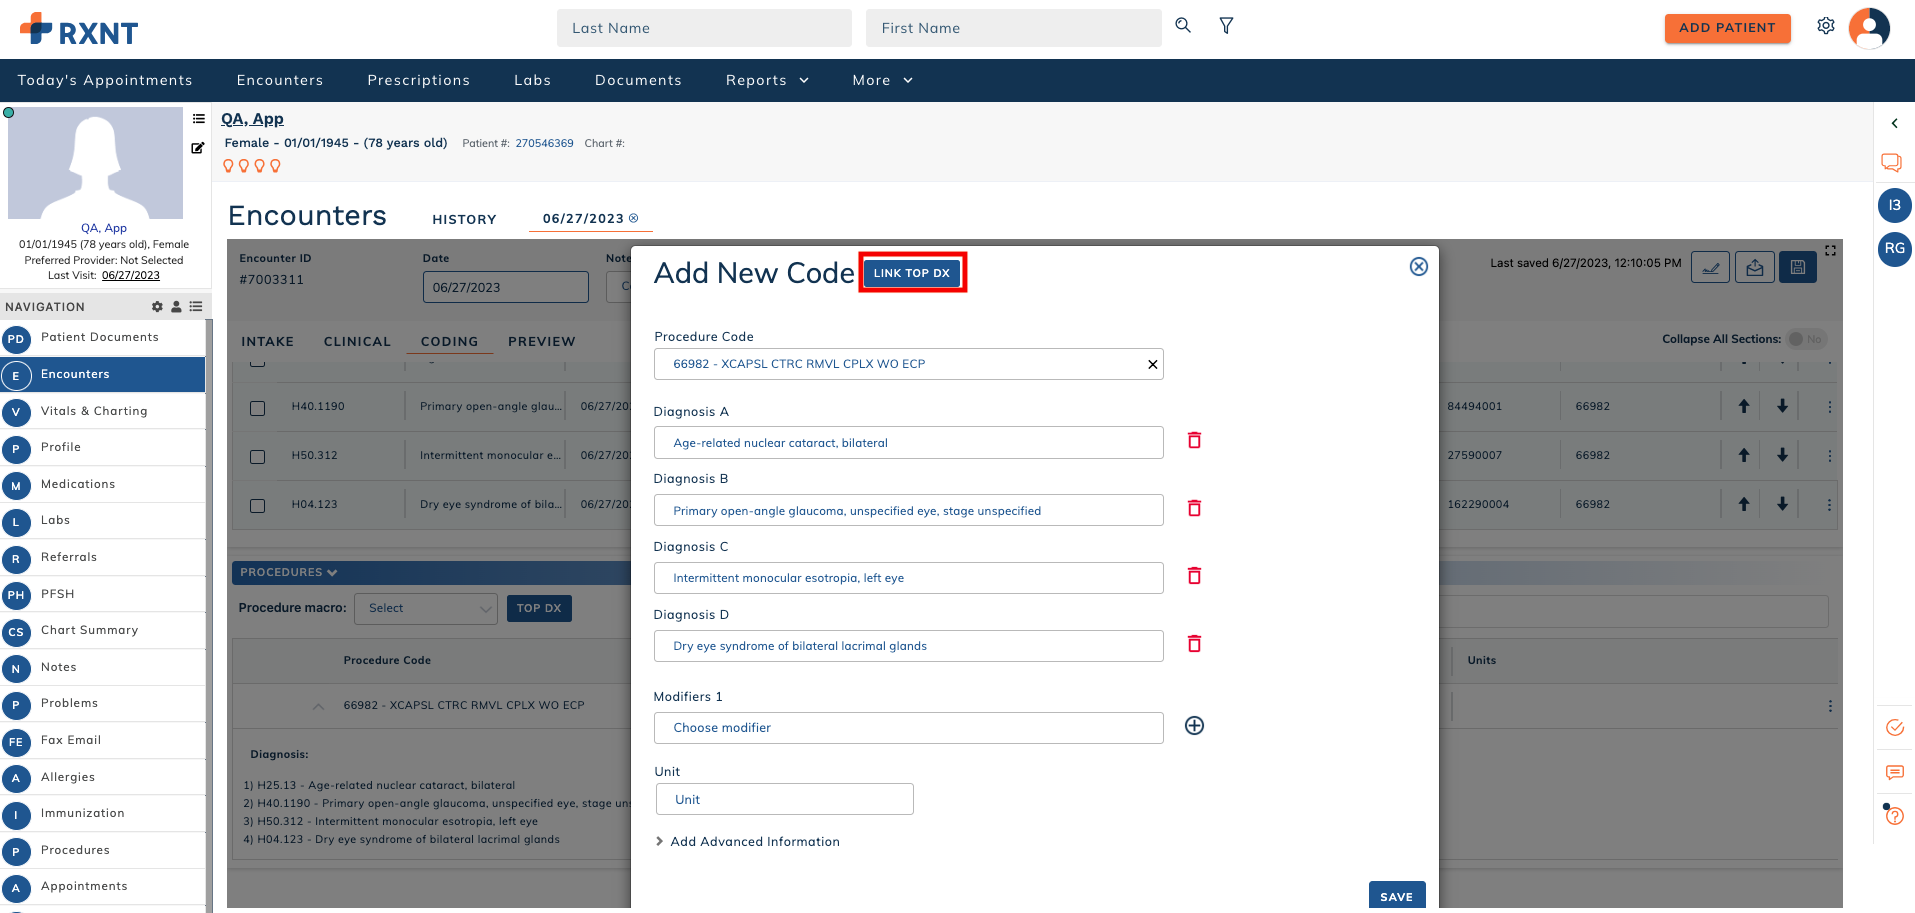1915x913 pixels.
Task: Click the search magnifier icon
Action: pos(1183,26)
